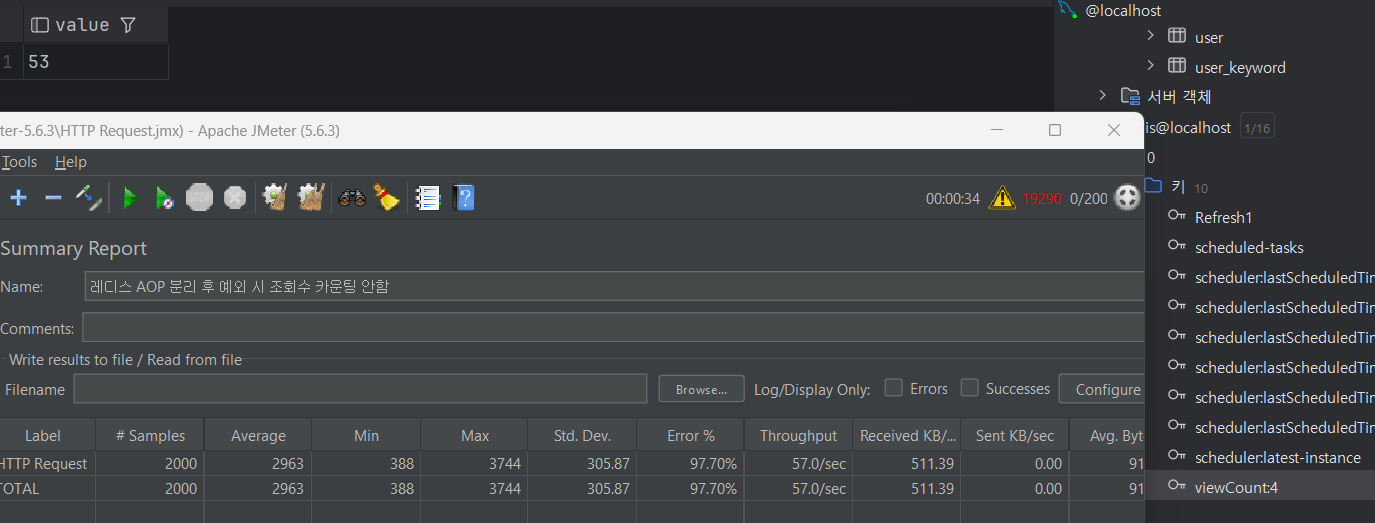The width and height of the screenshot is (1375, 523).
Task: Click the # Samples column header
Action: pos(150,435)
